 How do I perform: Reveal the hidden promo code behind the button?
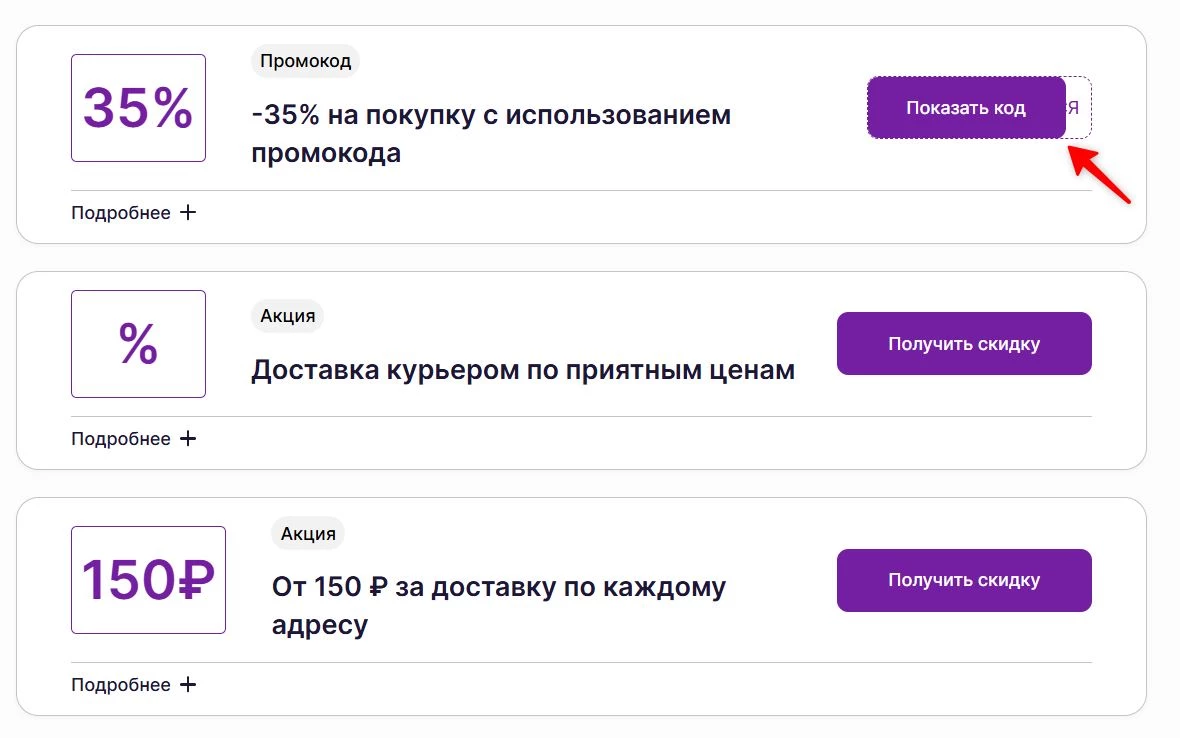(966, 107)
